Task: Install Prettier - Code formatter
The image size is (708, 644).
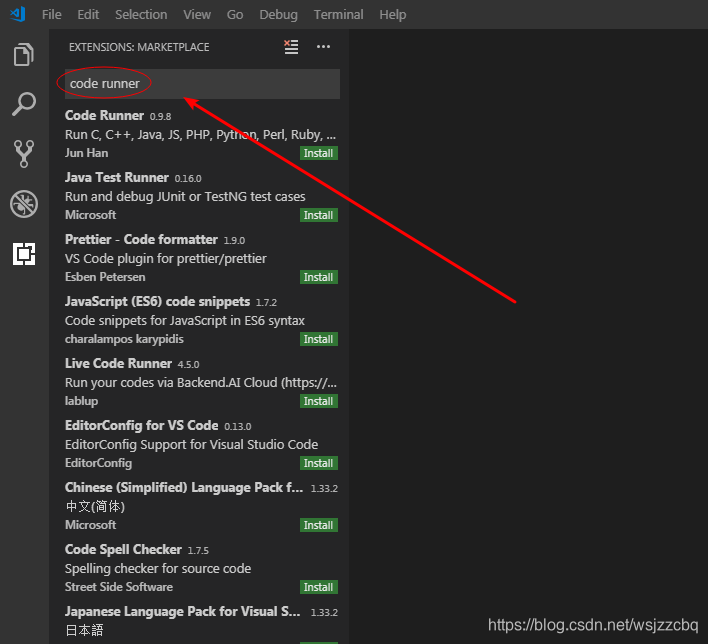Action: [319, 277]
